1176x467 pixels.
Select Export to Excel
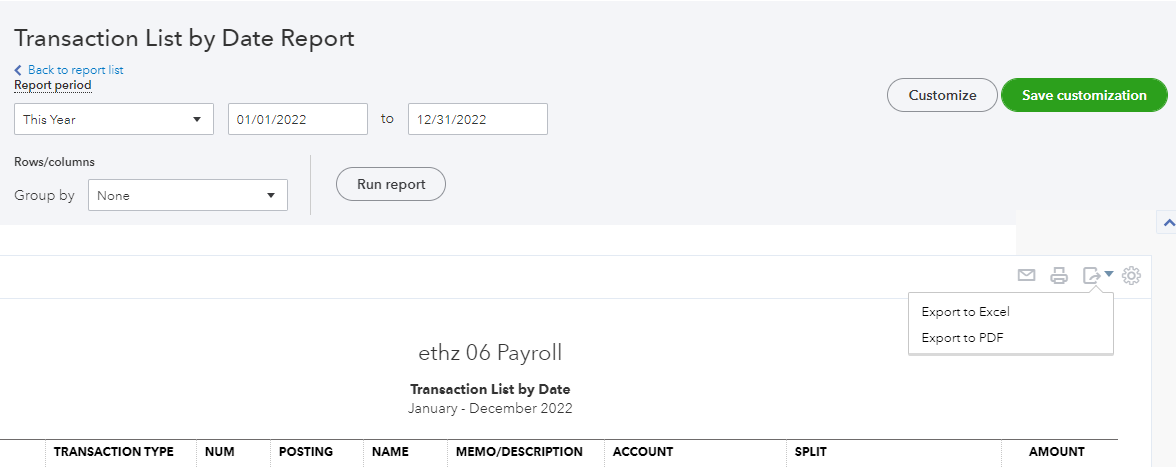pos(965,312)
